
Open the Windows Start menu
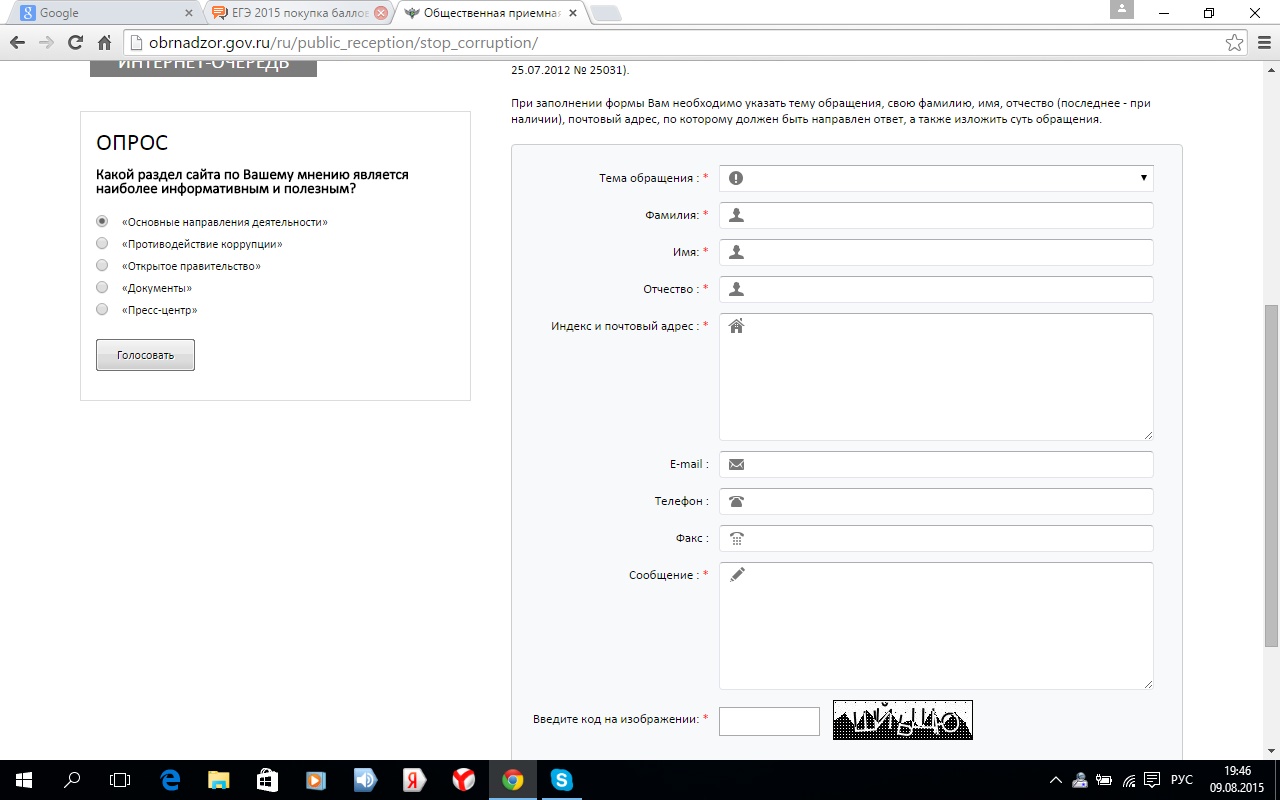click(x=23, y=780)
